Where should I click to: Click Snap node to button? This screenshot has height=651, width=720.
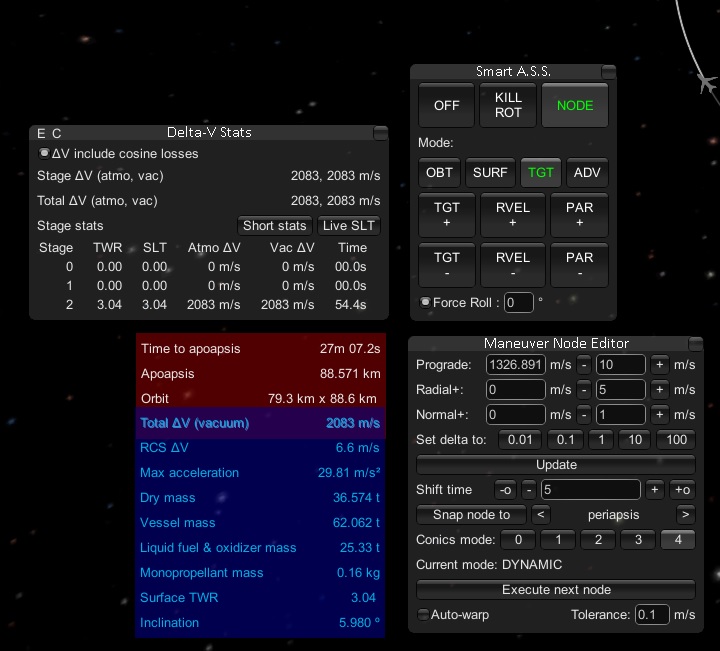[472, 515]
